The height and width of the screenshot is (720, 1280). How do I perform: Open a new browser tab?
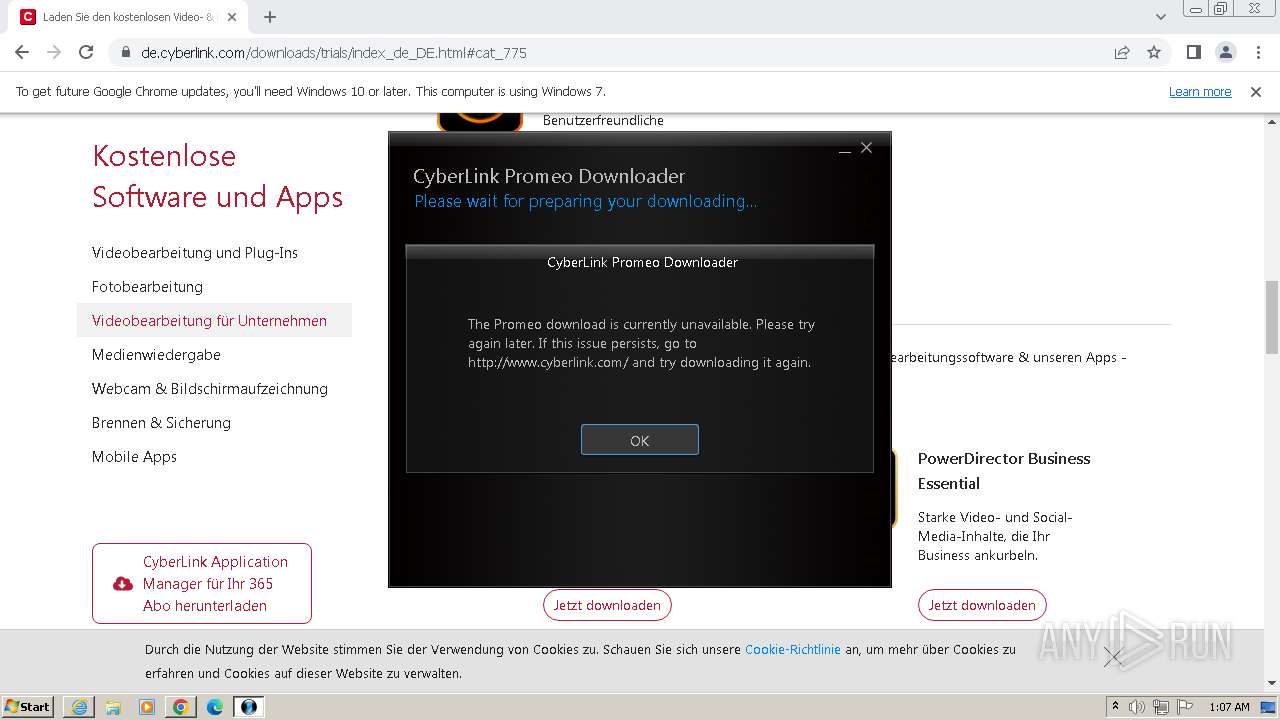pyautogui.click(x=270, y=17)
